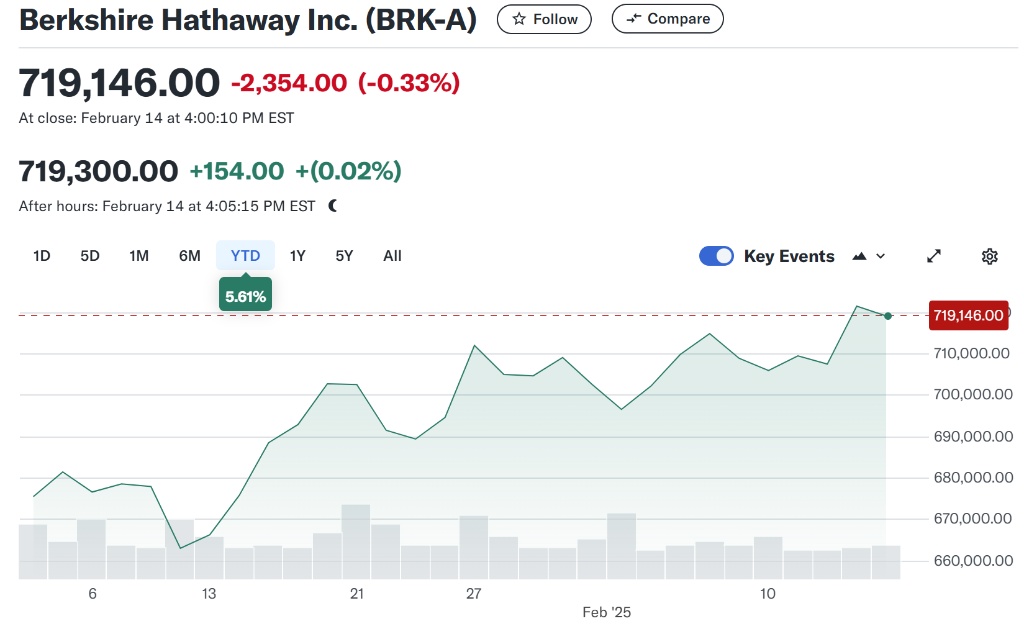1024x625 pixels.
Task: Click the compare arrows icon
Action: [x=633, y=19]
